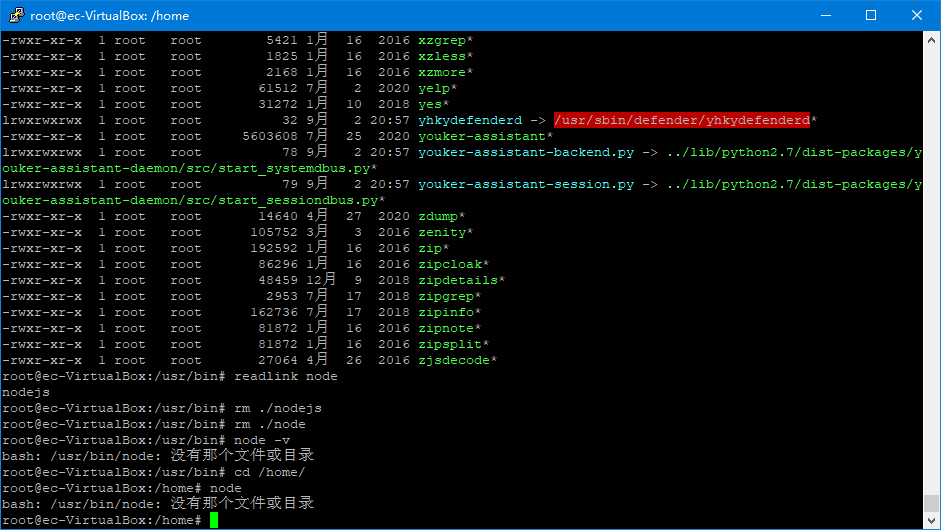Click the 'cd /home/' command

tap(269, 472)
